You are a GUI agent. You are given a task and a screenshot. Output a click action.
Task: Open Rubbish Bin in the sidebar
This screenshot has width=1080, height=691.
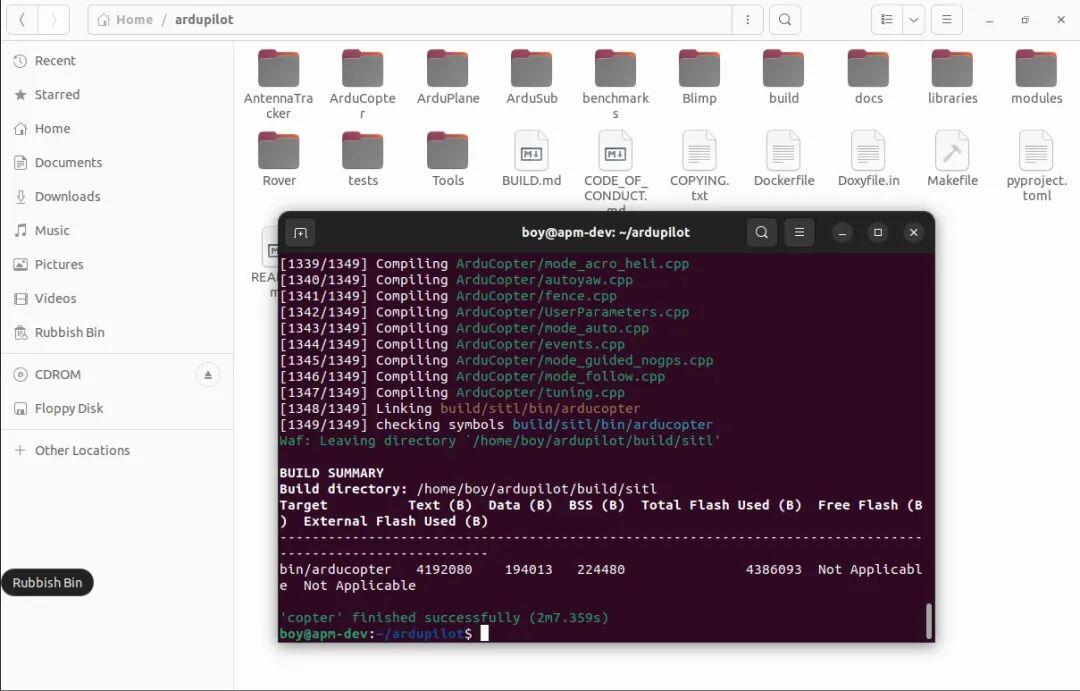(x=117, y=332)
